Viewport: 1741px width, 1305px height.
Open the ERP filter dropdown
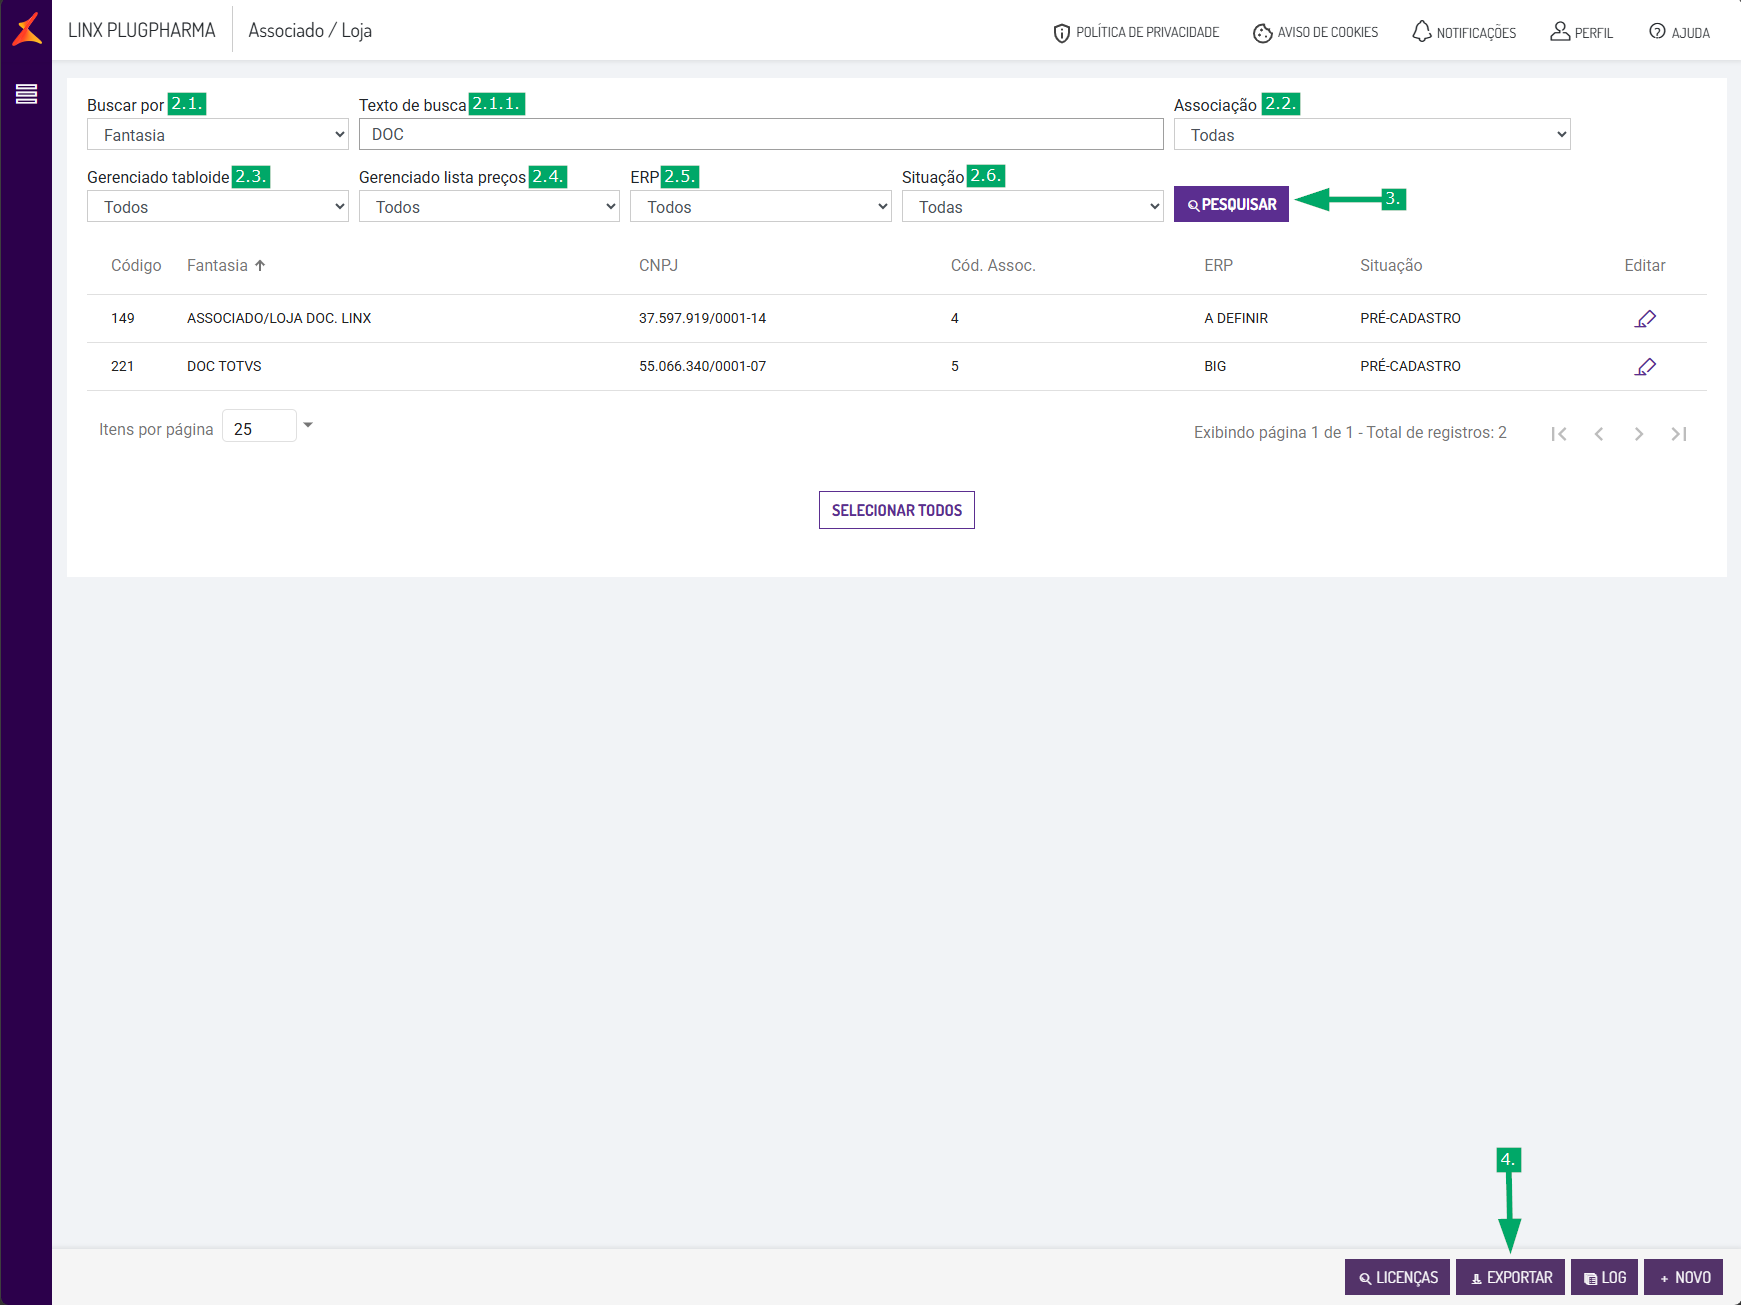[761, 206]
